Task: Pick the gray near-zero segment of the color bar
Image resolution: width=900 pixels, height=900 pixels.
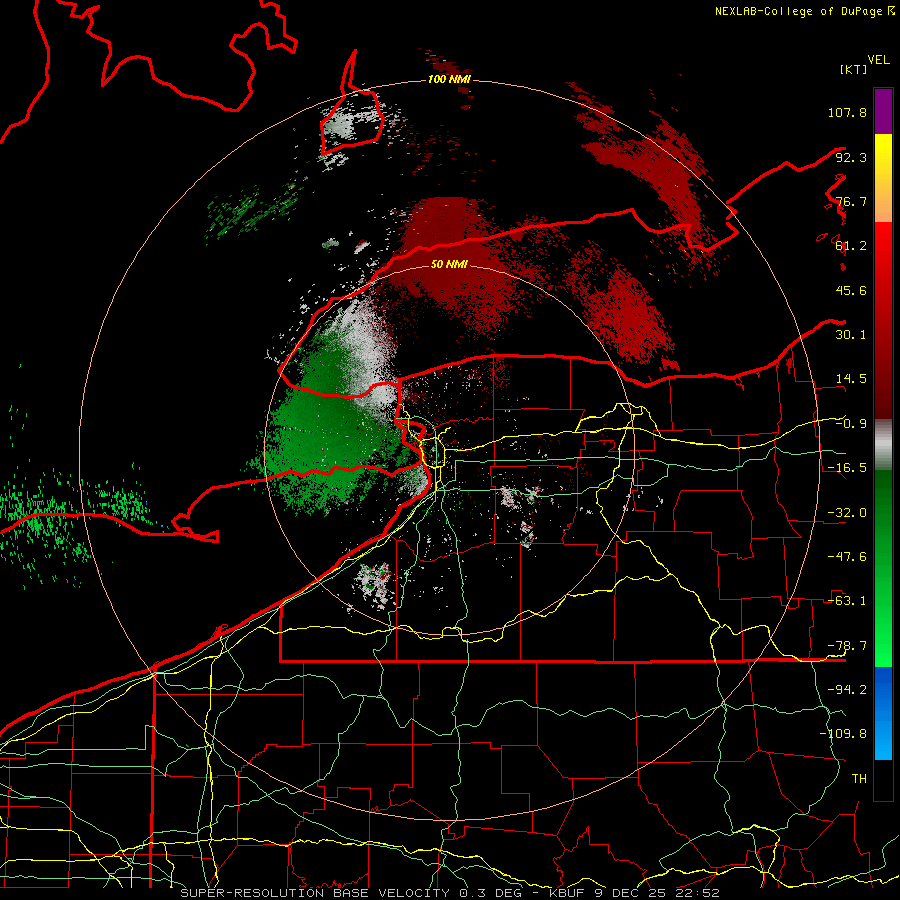Action: tap(883, 445)
